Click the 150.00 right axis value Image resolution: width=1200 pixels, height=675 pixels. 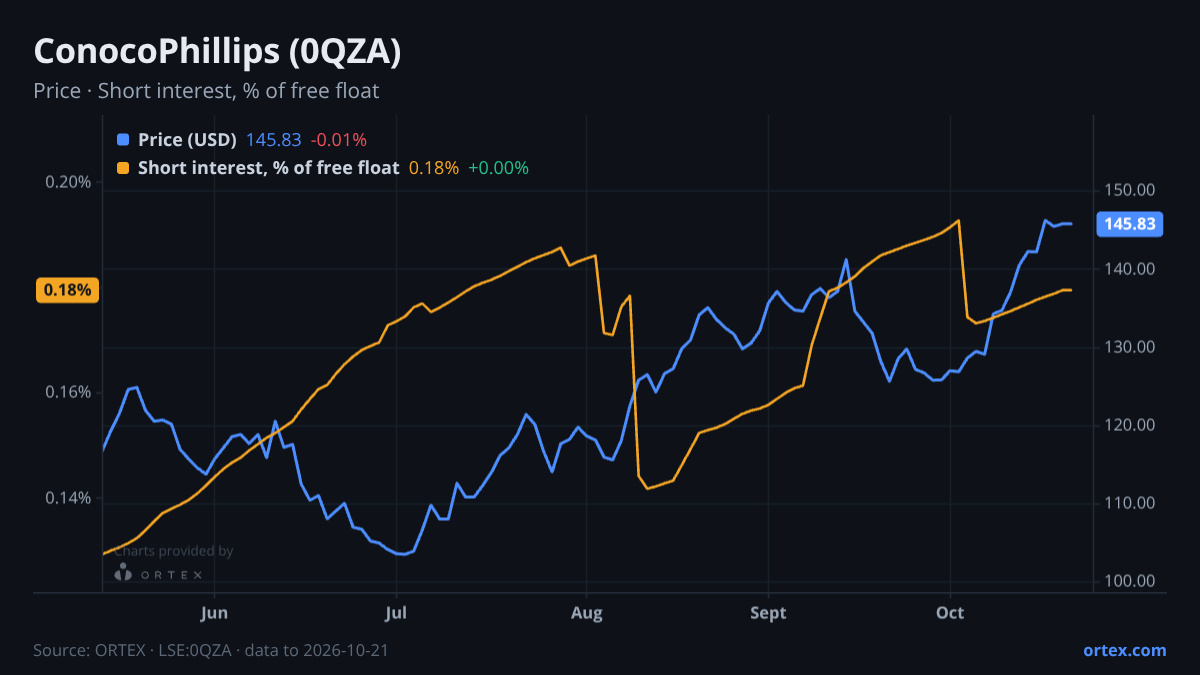(1130, 190)
